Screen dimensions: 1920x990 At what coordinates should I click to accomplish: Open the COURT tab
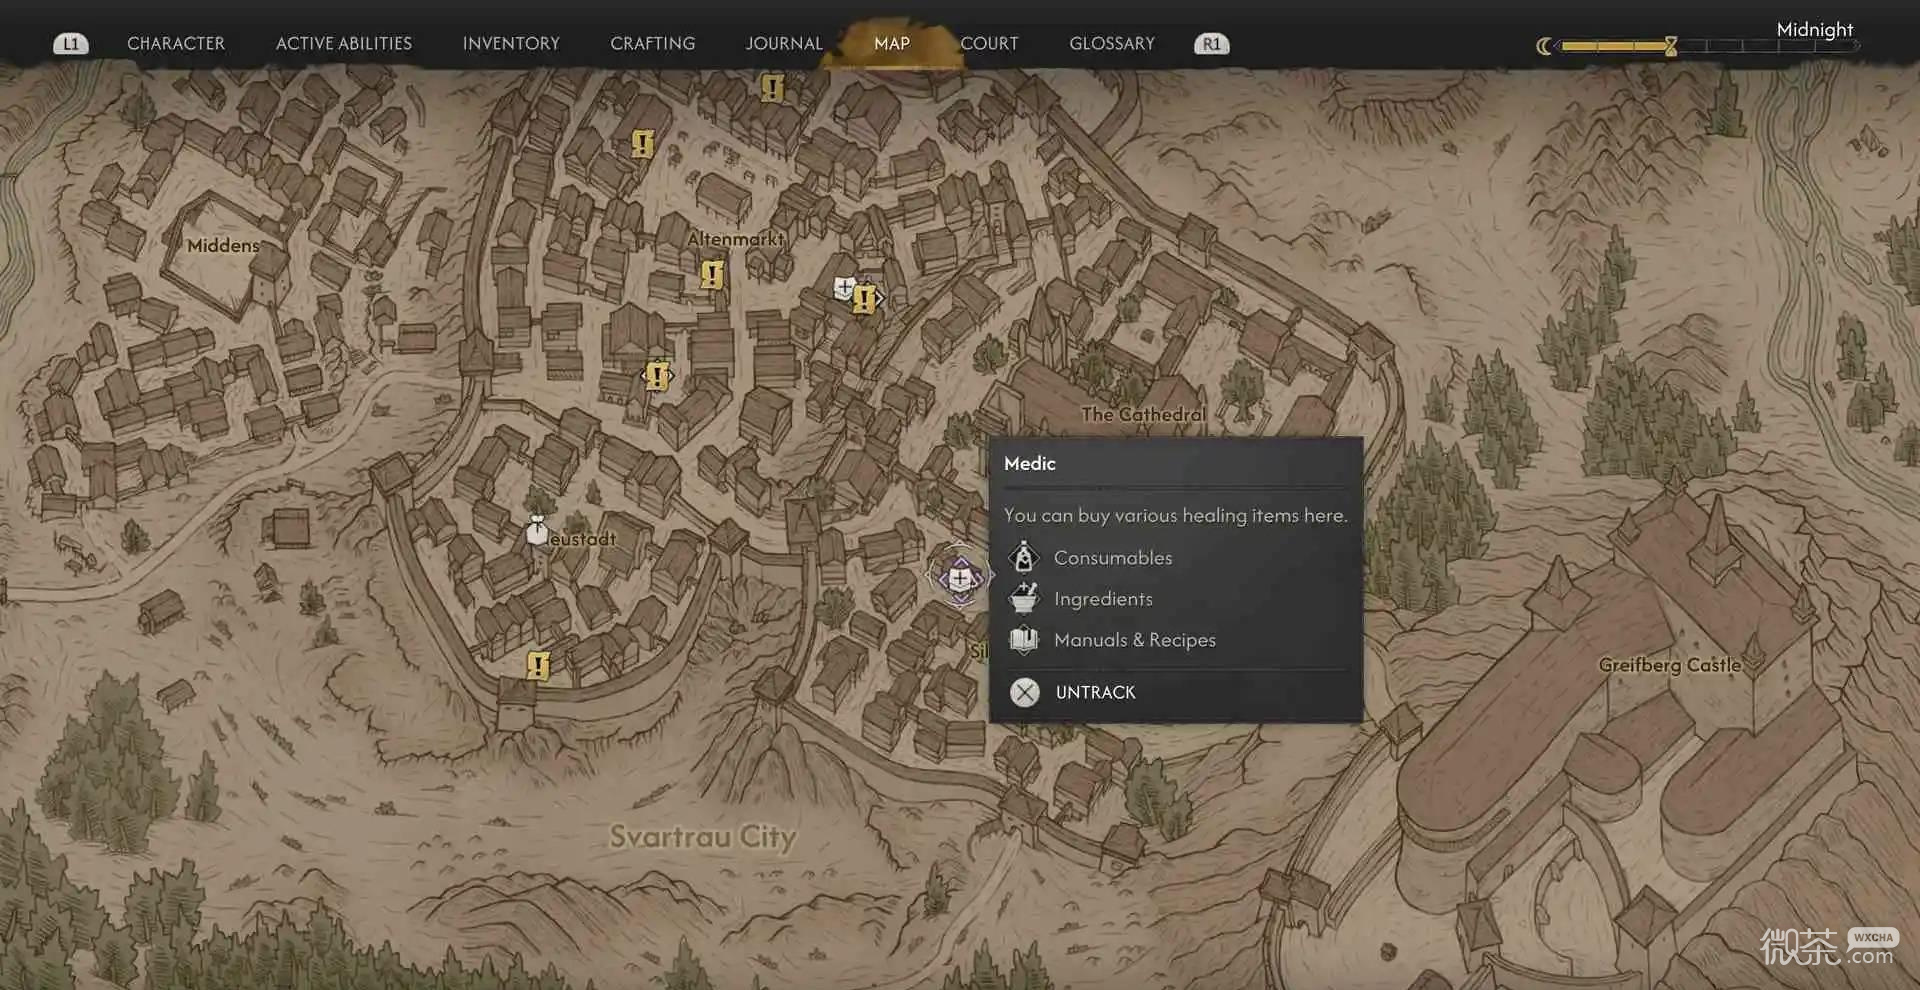pos(989,44)
